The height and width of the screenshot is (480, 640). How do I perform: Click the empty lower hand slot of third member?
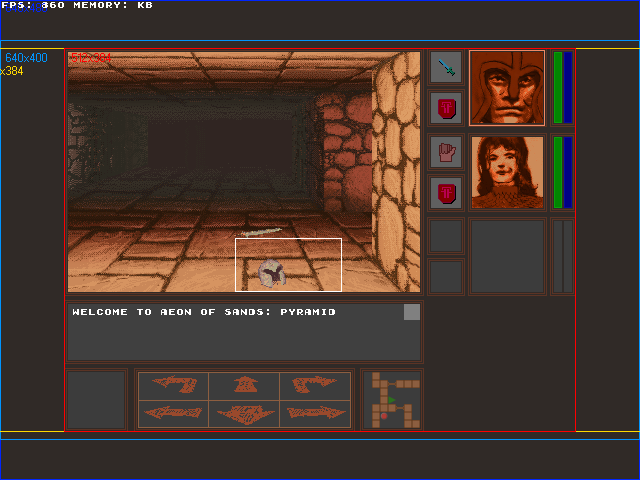click(446, 277)
